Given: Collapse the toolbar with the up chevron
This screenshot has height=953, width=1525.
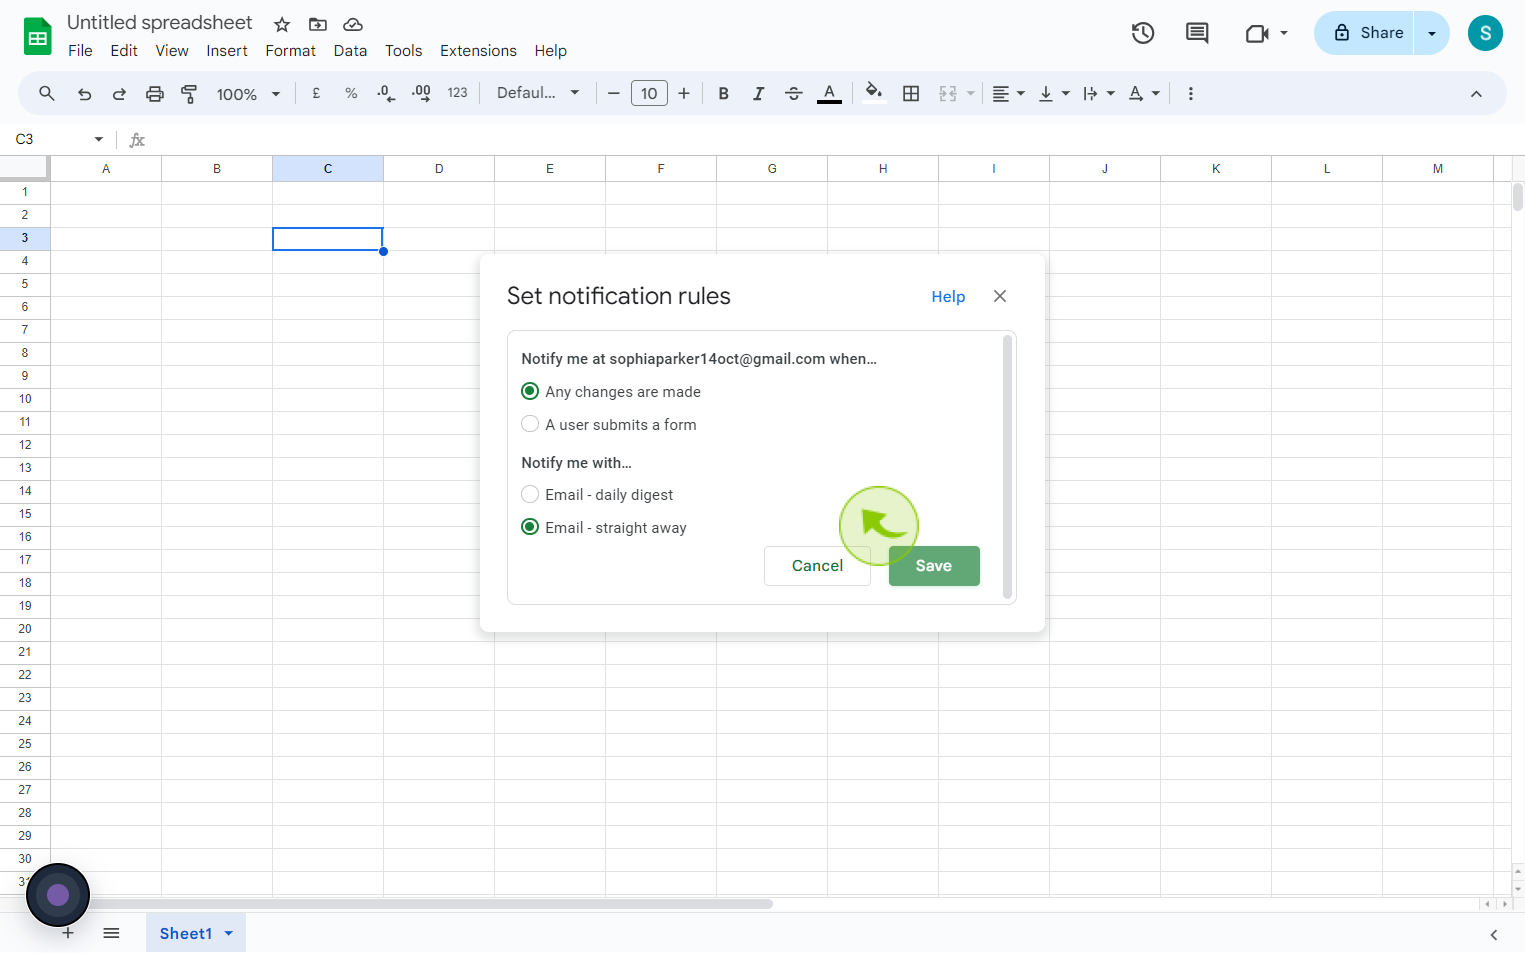Looking at the screenshot, I should coord(1476,93).
